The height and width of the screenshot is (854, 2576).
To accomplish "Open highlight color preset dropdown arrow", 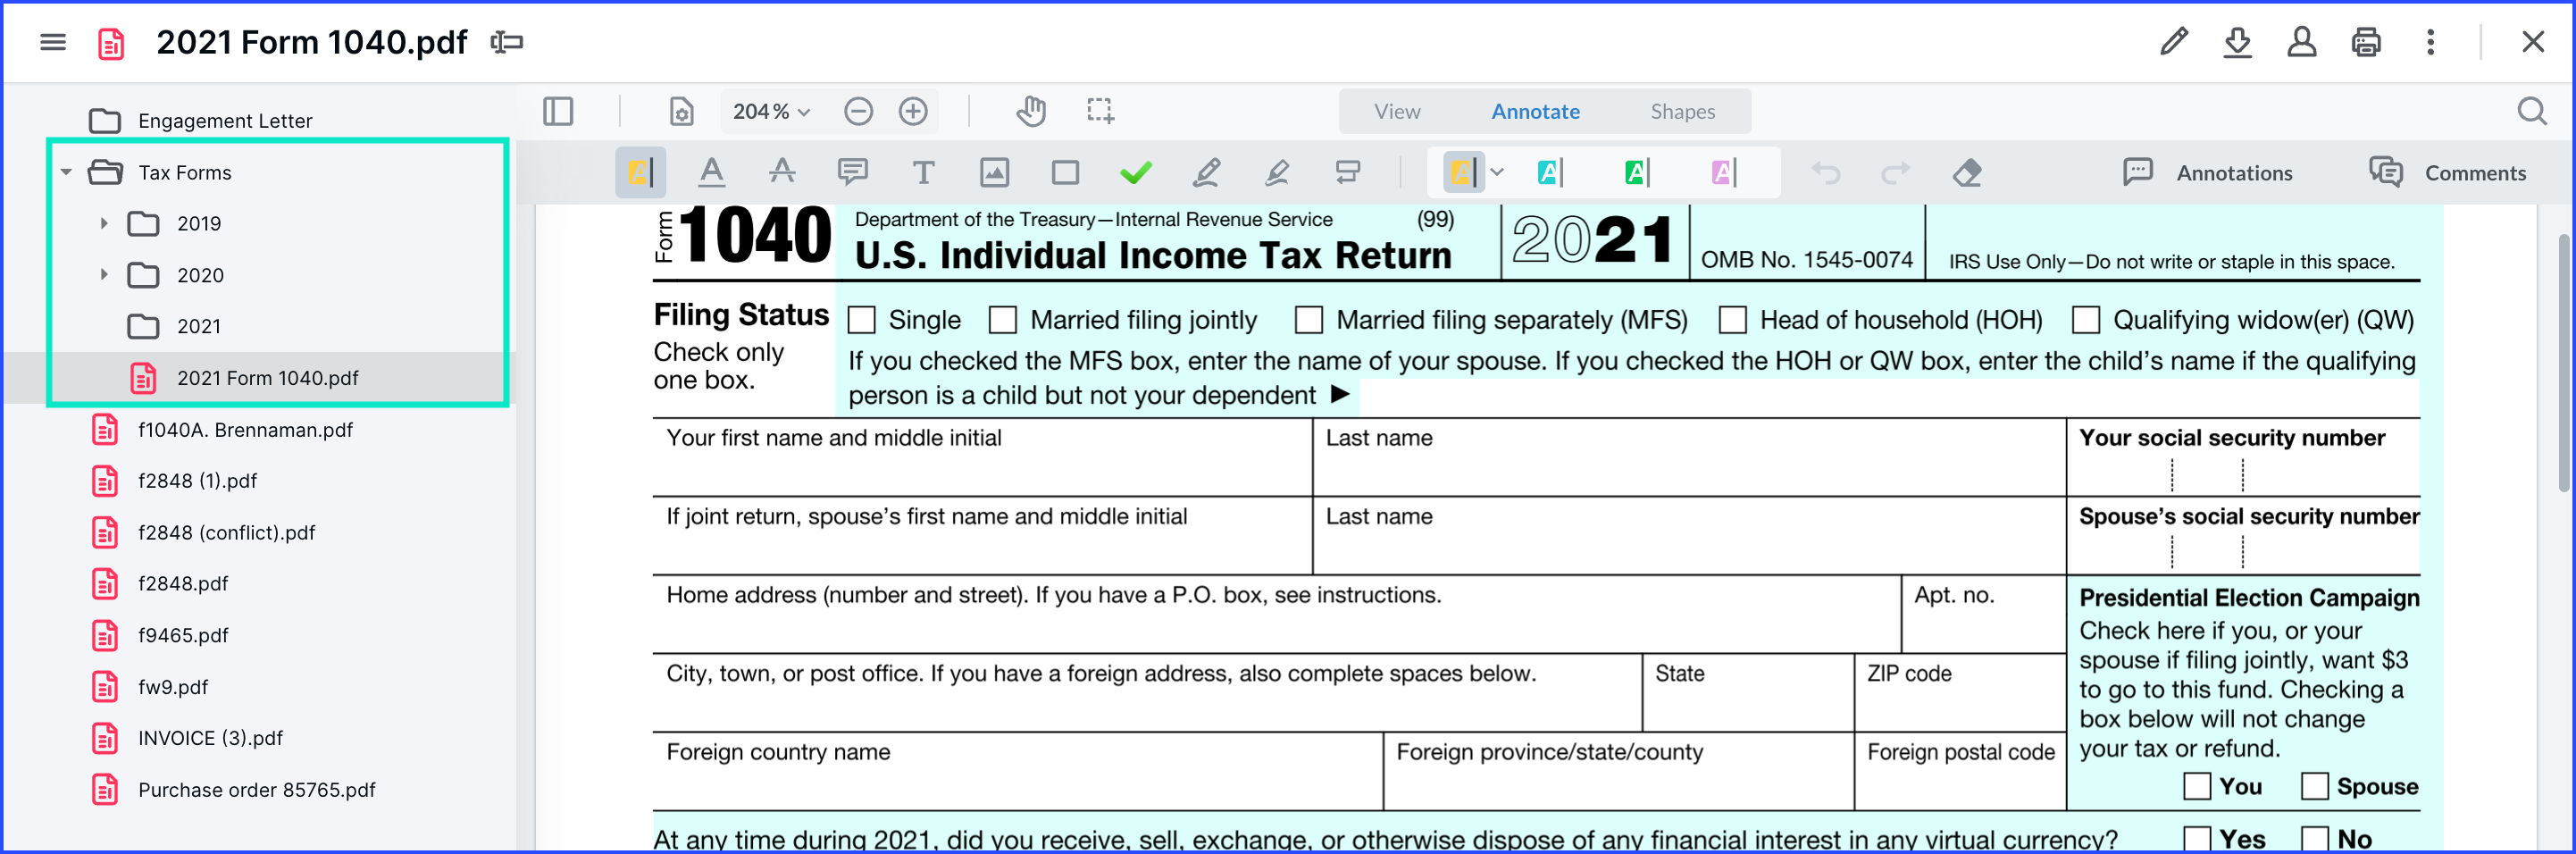I will coord(1497,172).
